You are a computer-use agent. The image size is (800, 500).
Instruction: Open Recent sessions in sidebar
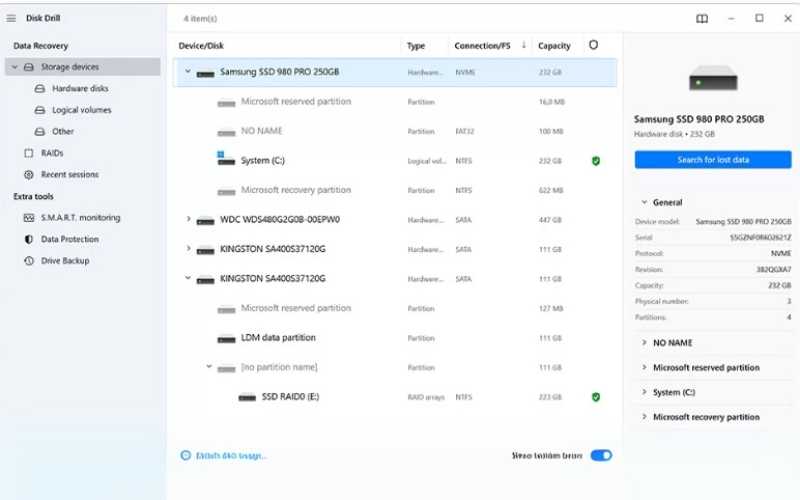tap(70, 174)
